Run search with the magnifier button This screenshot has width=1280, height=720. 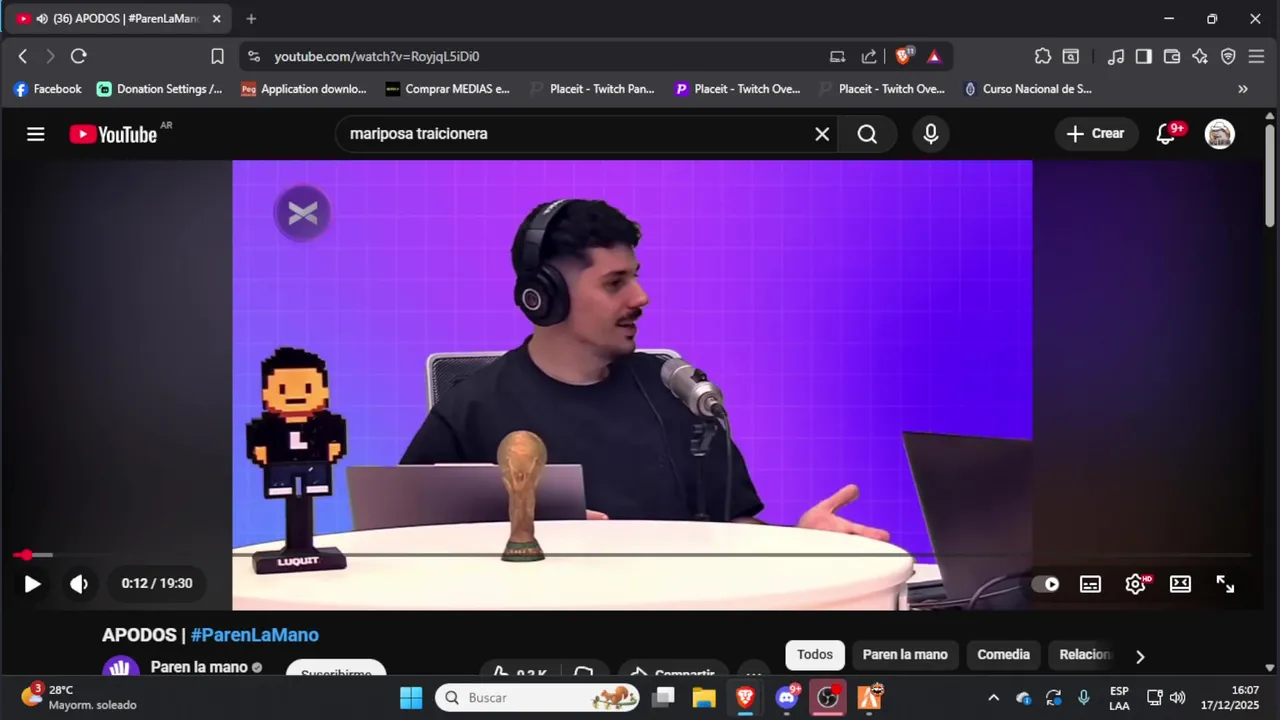[867, 134]
